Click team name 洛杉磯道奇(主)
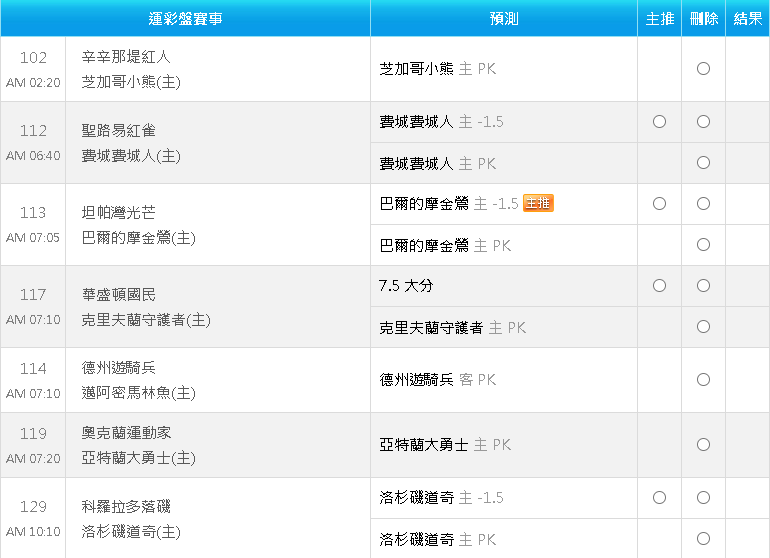The height and width of the screenshot is (558, 770). [131, 532]
